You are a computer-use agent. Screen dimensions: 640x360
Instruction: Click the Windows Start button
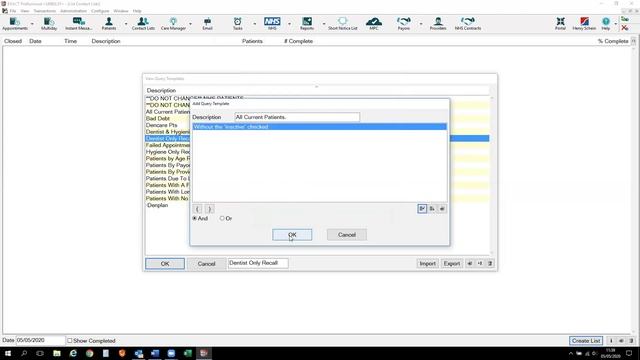click(8, 353)
